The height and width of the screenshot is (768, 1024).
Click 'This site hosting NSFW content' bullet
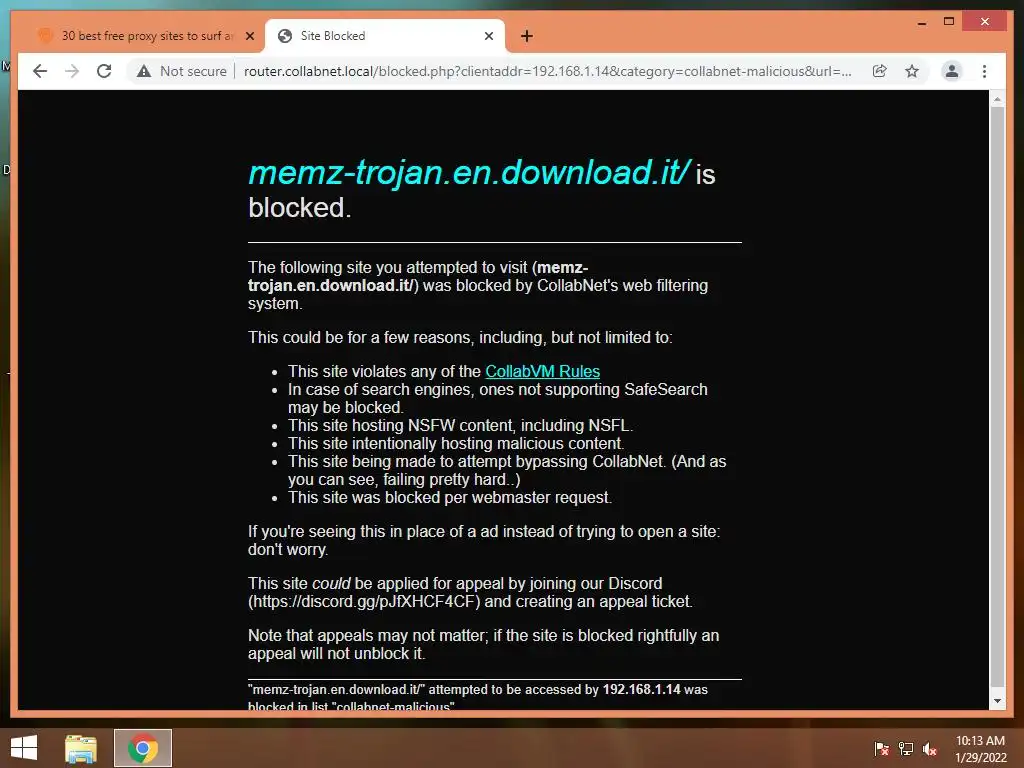click(x=460, y=425)
